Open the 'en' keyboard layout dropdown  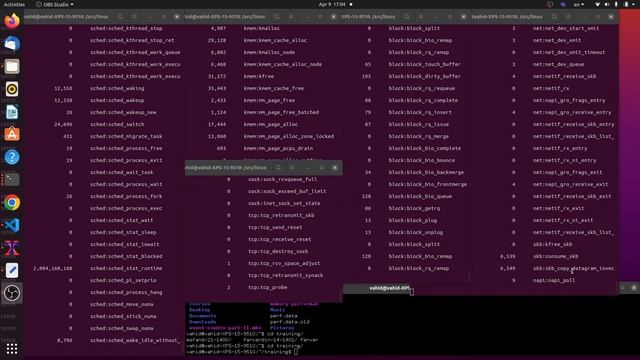(x=579, y=4)
